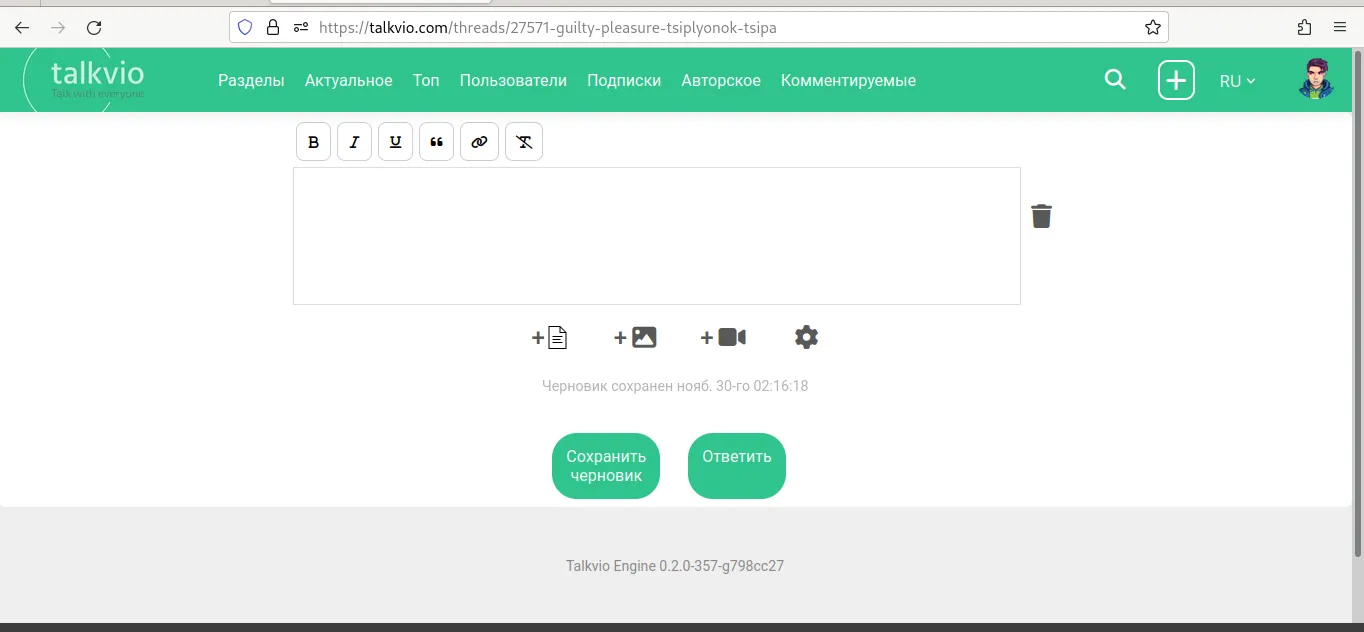Reload the page in the browser
This screenshot has width=1364, height=632.
coord(94,28)
